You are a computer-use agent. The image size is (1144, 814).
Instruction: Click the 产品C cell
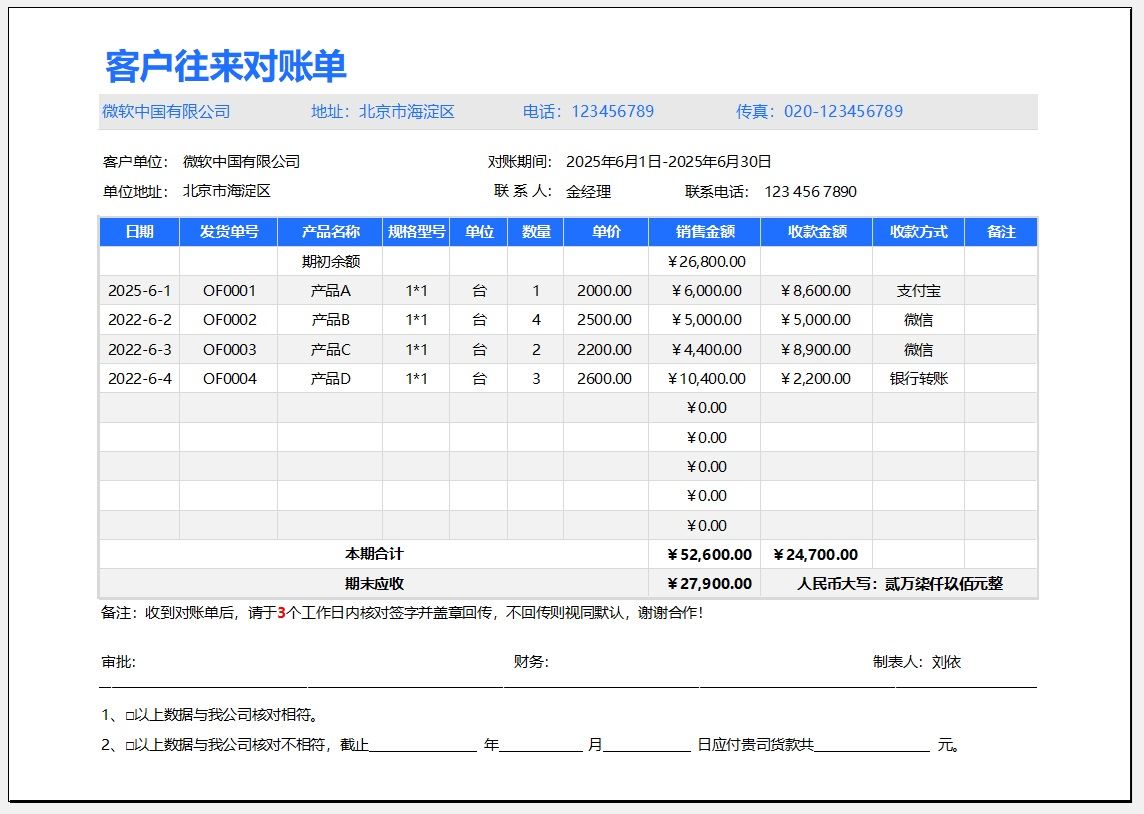(331, 349)
